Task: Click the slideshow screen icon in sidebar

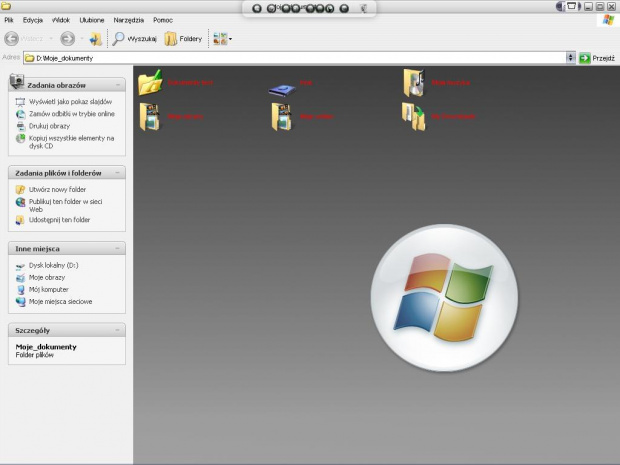Action: pos(20,102)
